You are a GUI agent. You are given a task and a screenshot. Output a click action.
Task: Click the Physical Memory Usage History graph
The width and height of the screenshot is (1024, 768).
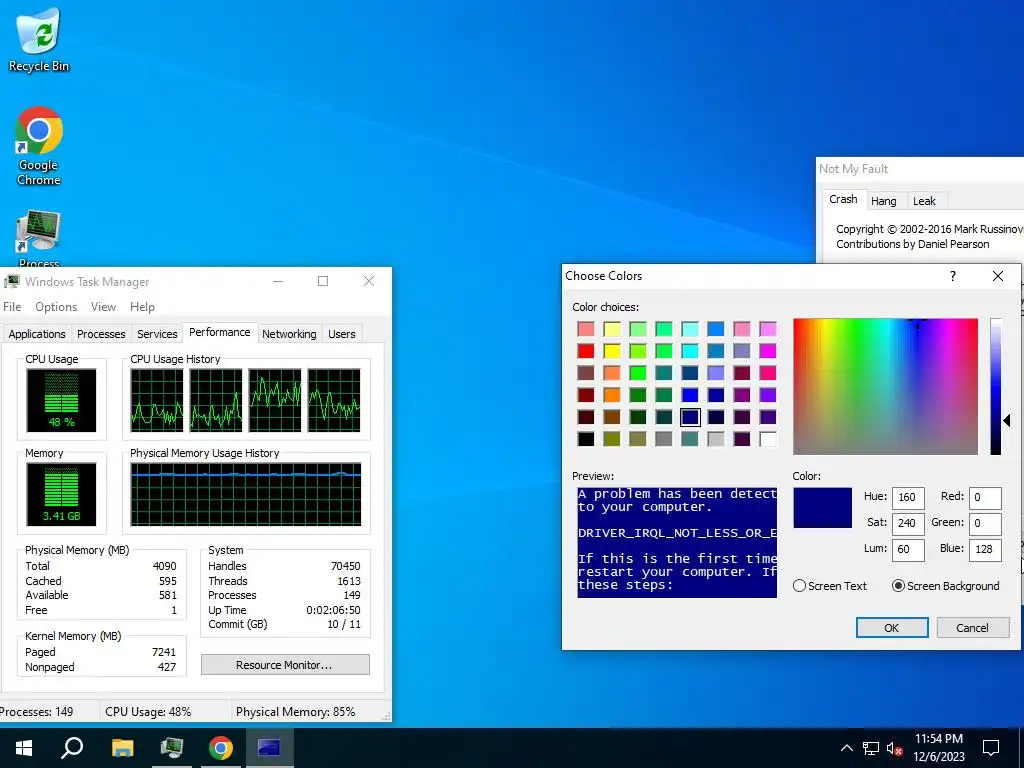click(246, 494)
